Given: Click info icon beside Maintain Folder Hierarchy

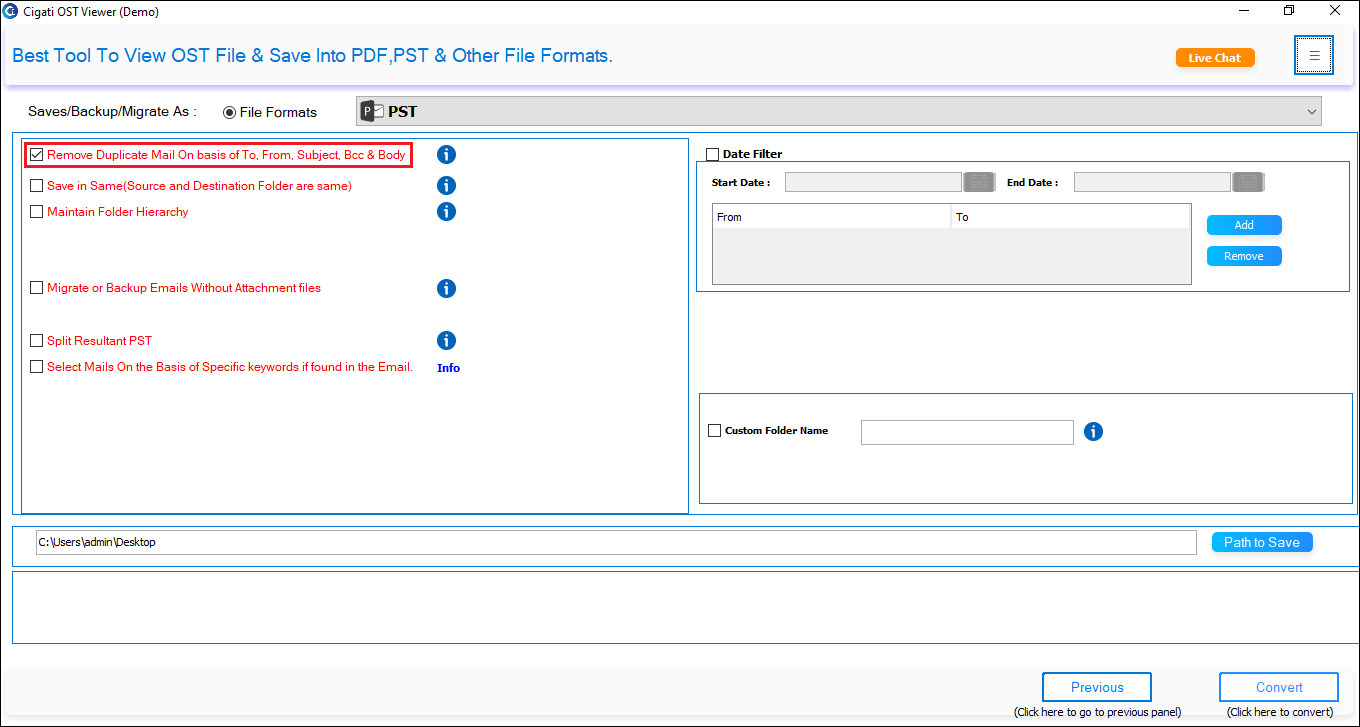Looking at the screenshot, I should [x=447, y=211].
